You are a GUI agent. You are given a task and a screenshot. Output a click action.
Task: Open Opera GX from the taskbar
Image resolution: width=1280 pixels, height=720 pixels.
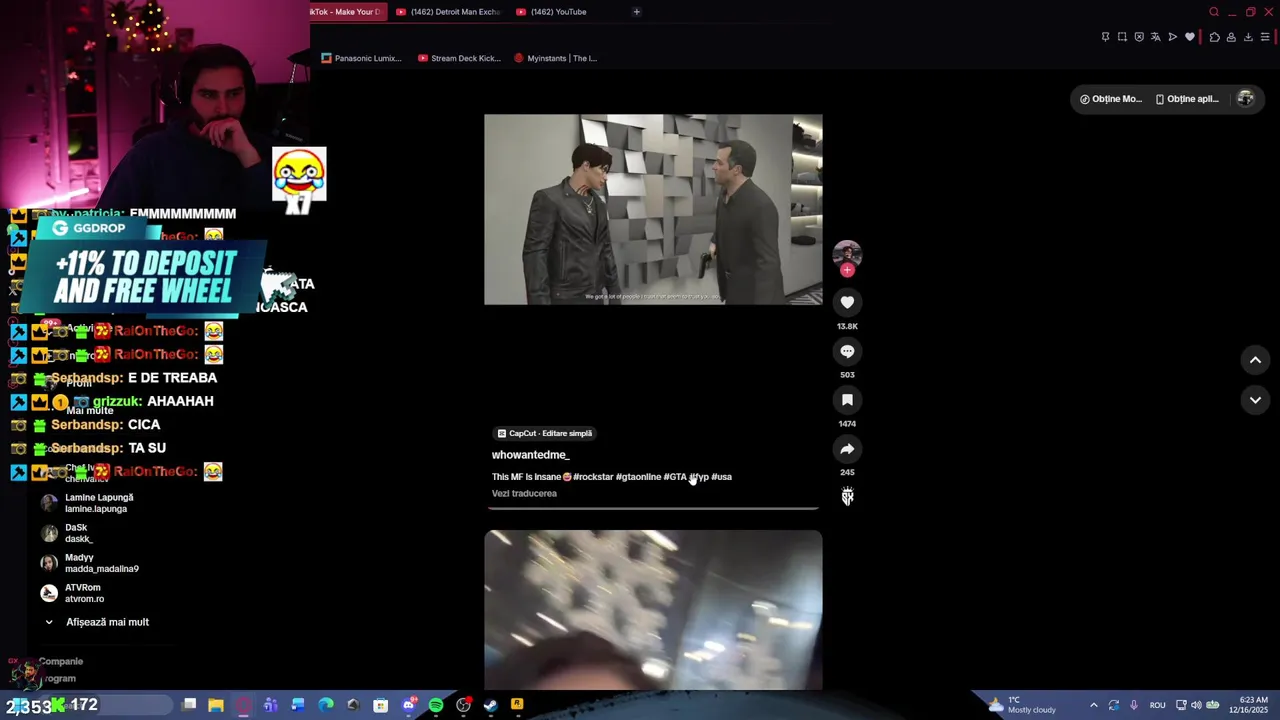pyautogui.click(x=243, y=705)
